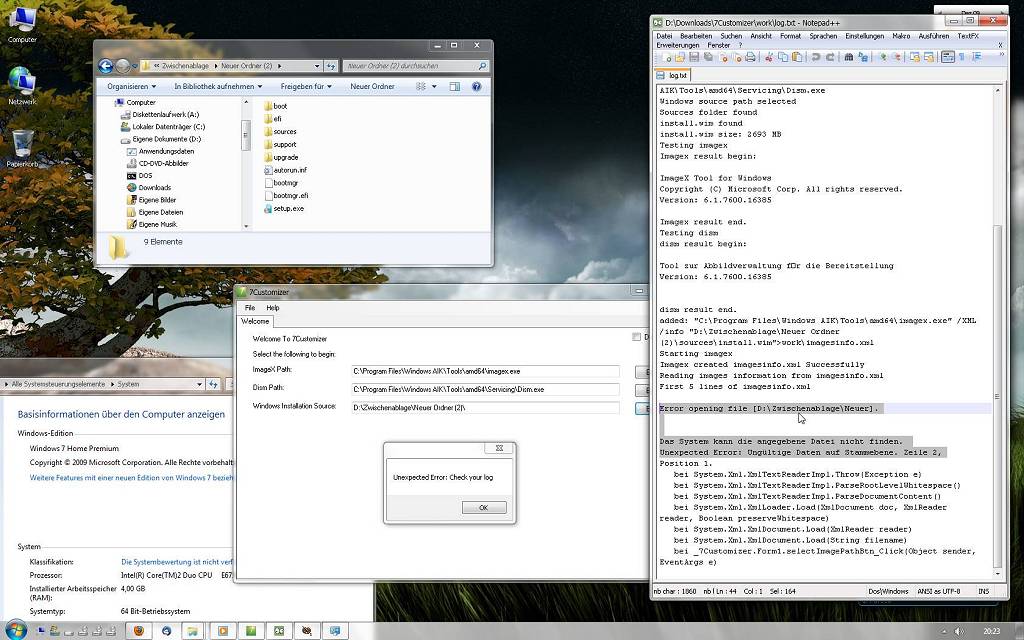Click the Find binoculars icon in Notepad++
This screenshot has height=640, width=1024.
coord(849,57)
